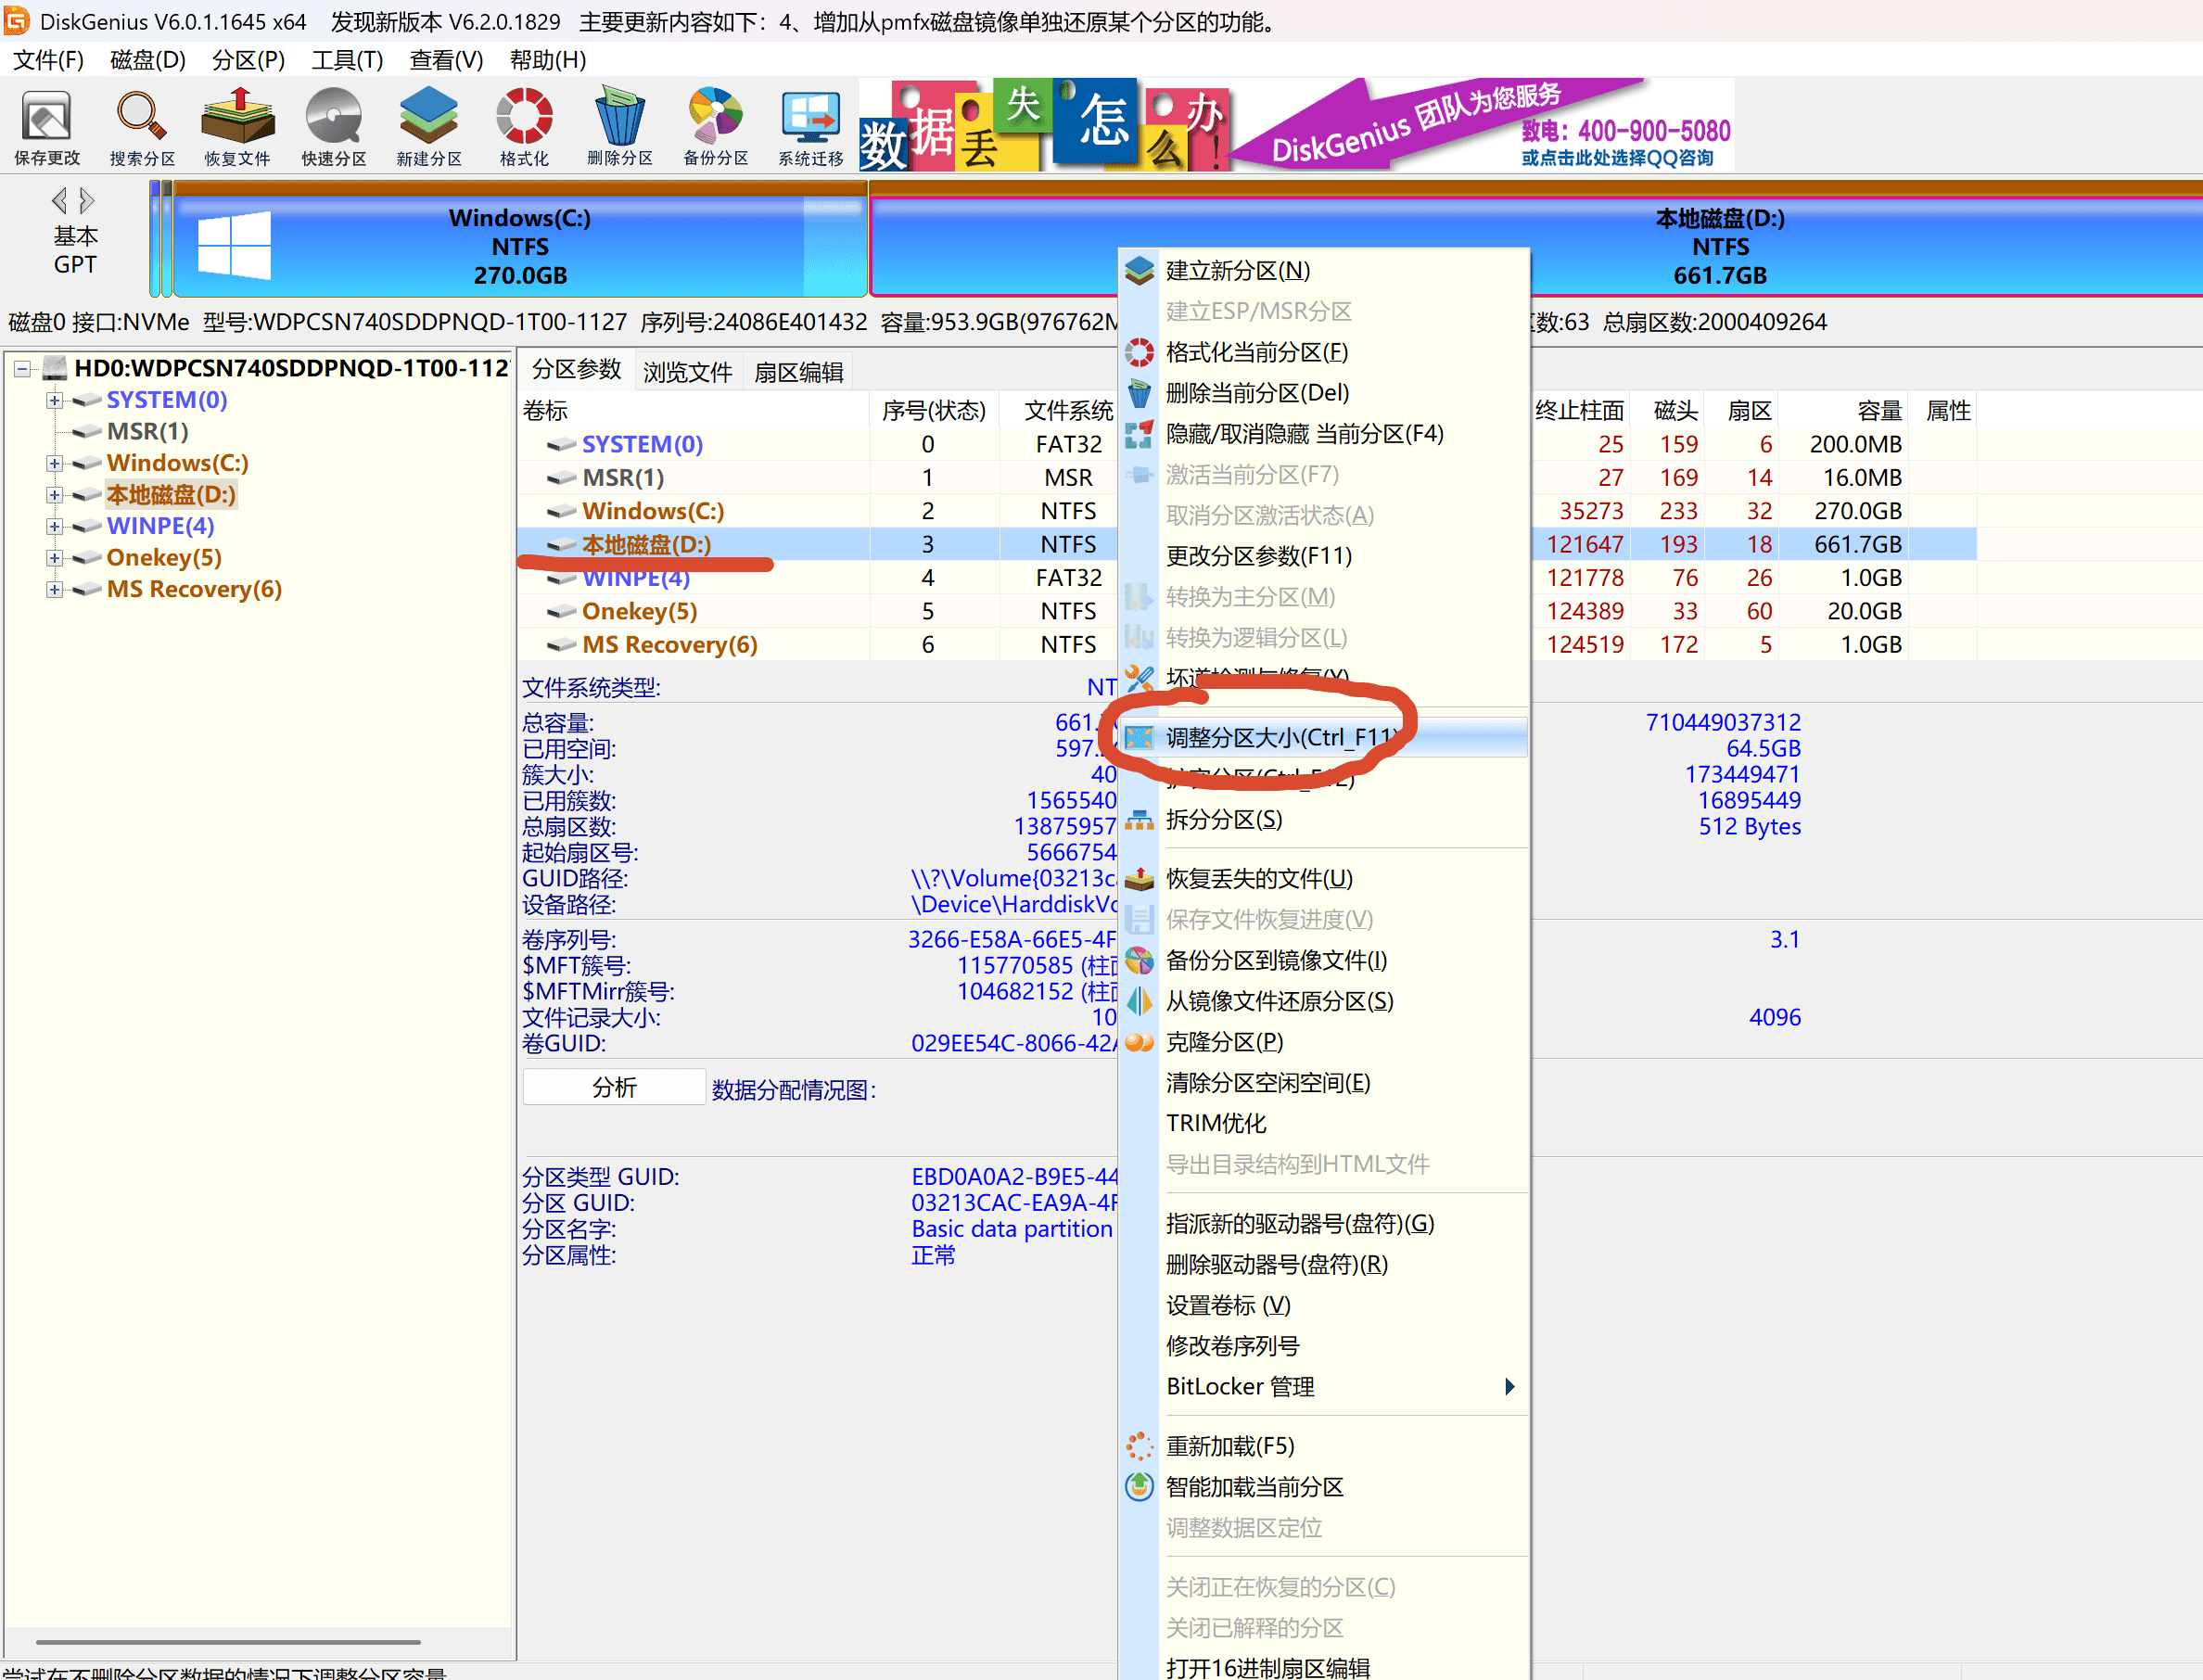Collapse the HD0 disk tree node
This screenshot has width=2203, height=1680.
pos(22,369)
